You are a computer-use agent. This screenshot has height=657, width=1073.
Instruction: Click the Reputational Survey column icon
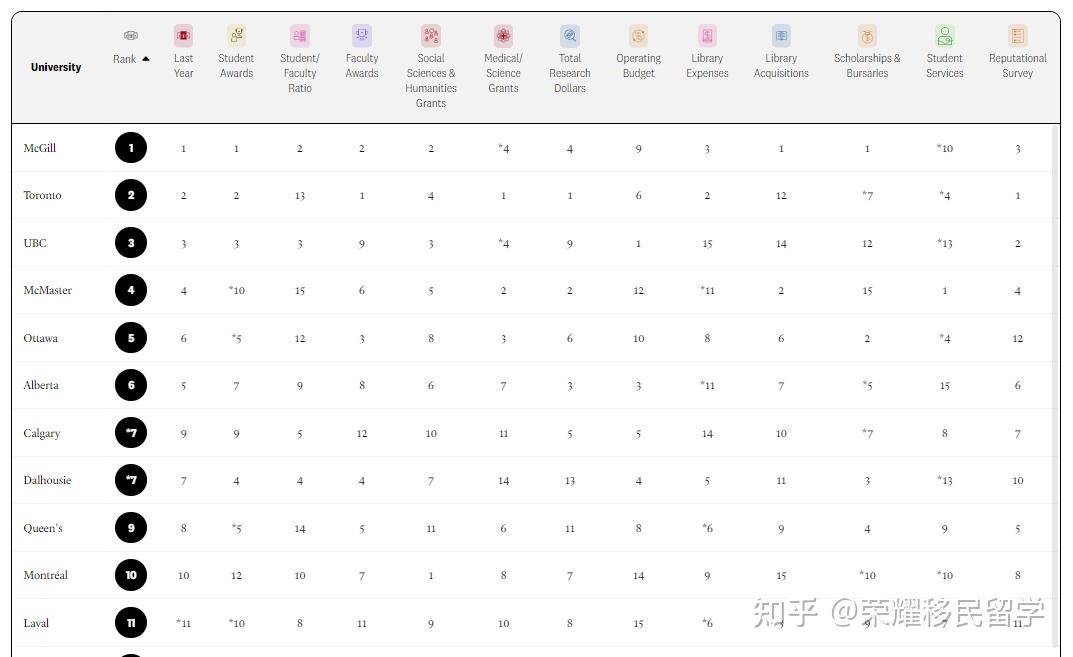[x=1018, y=35]
